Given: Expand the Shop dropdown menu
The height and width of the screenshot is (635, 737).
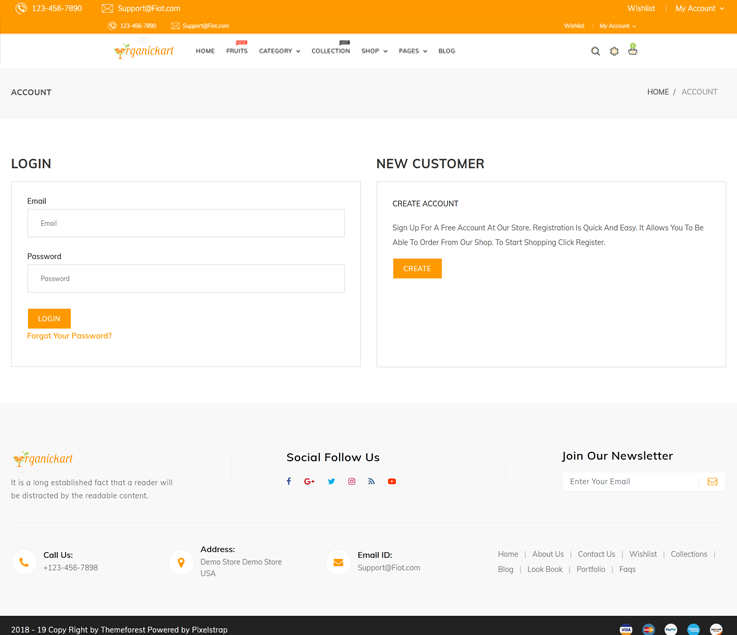Looking at the screenshot, I should (374, 51).
